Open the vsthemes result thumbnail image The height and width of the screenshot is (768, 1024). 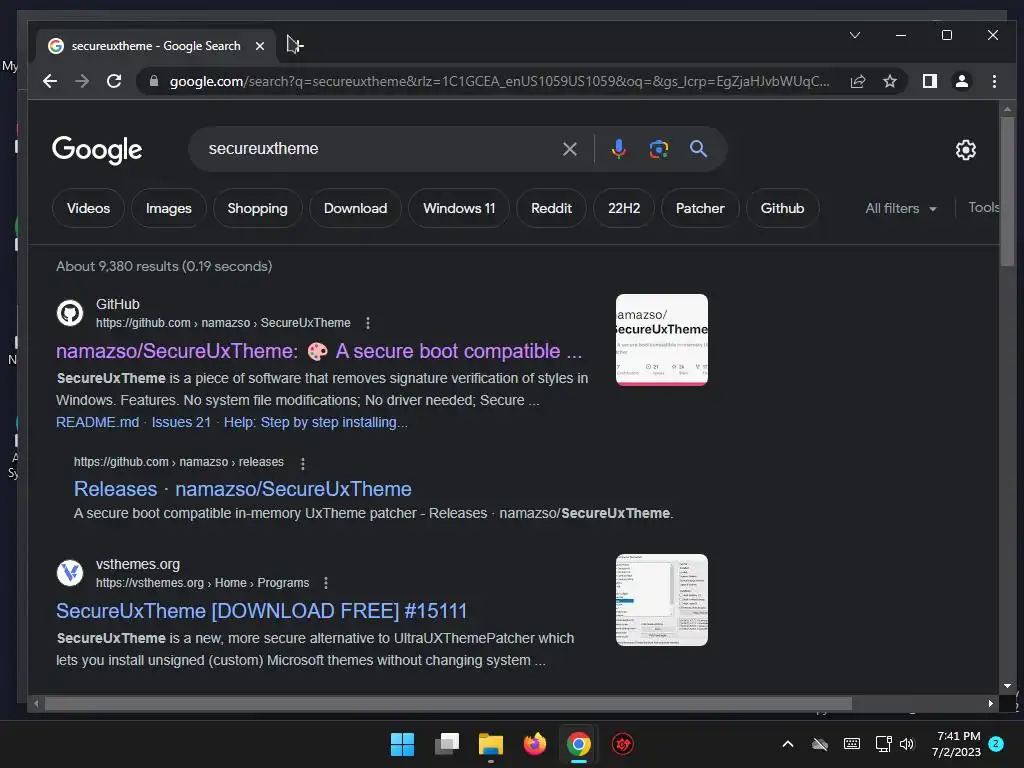click(662, 600)
